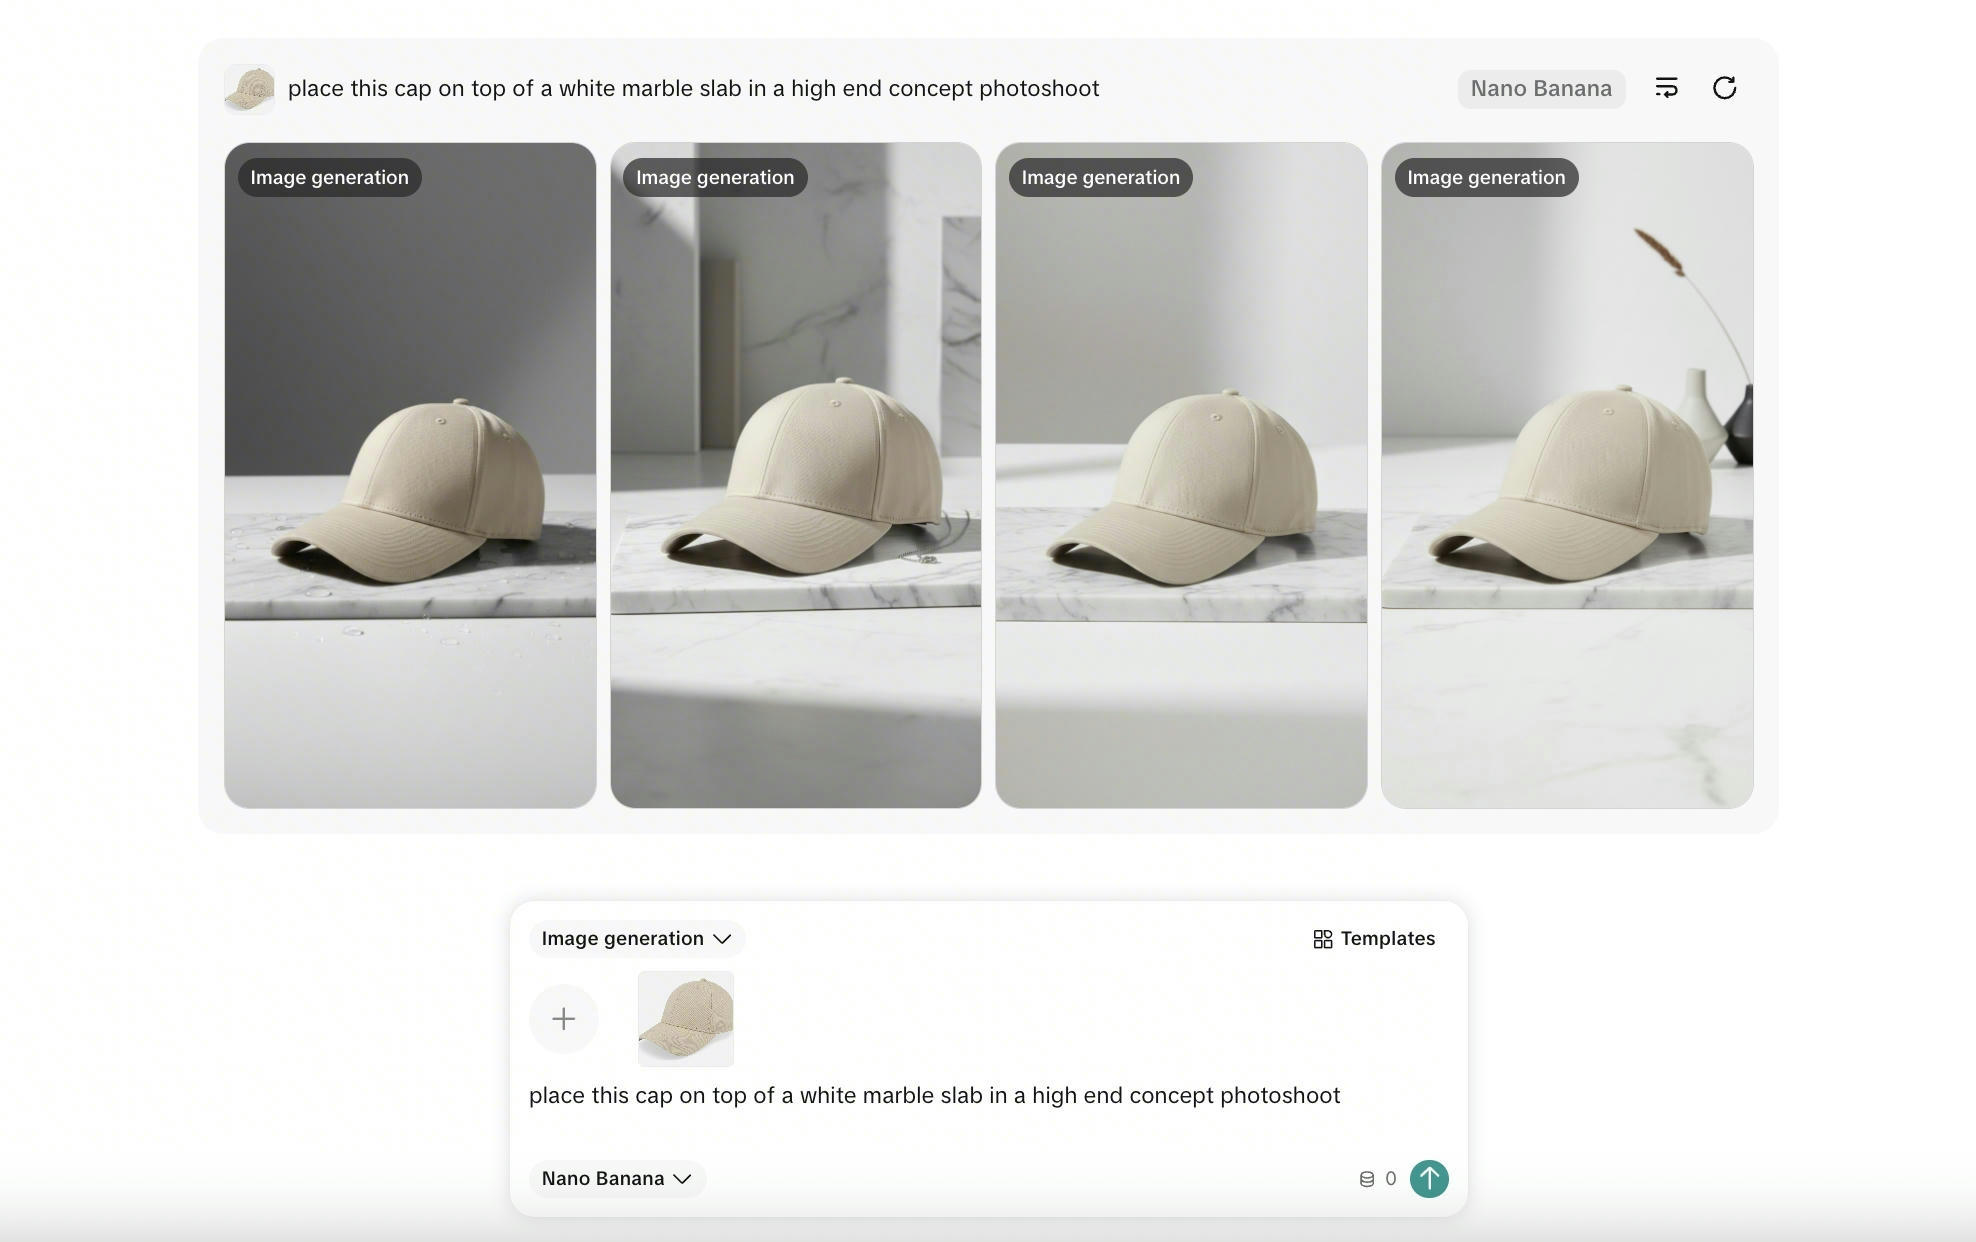1976x1242 pixels.
Task: Click the refresh/regenerate icon at top right
Action: click(1724, 88)
